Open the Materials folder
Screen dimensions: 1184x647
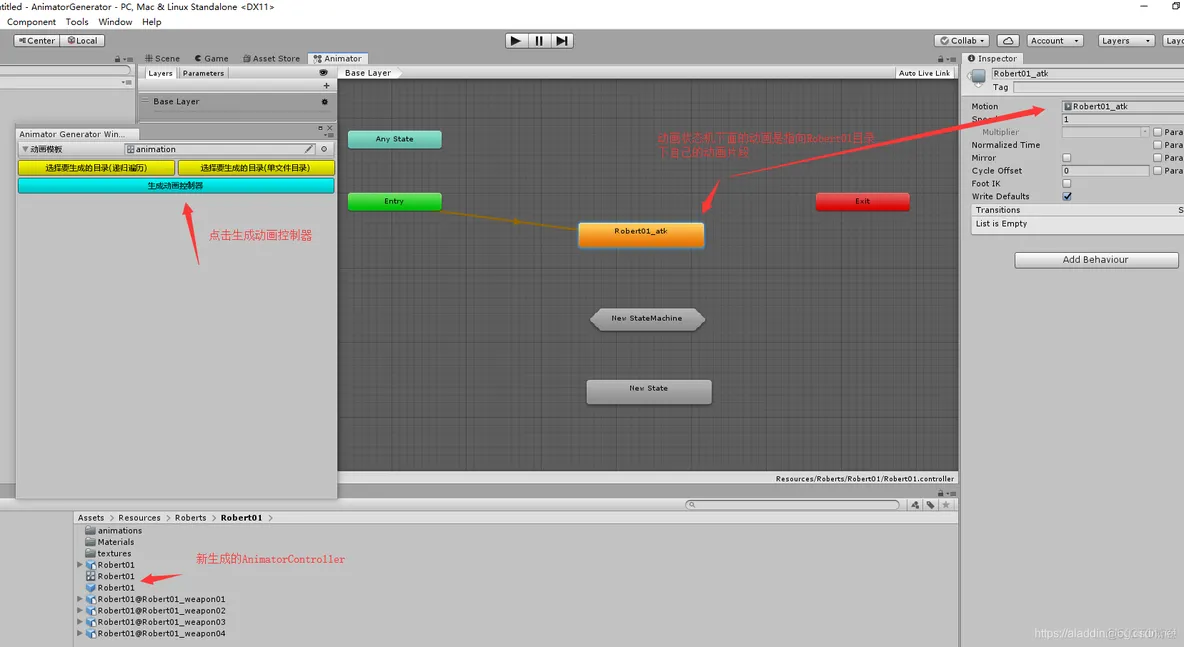click(110, 542)
